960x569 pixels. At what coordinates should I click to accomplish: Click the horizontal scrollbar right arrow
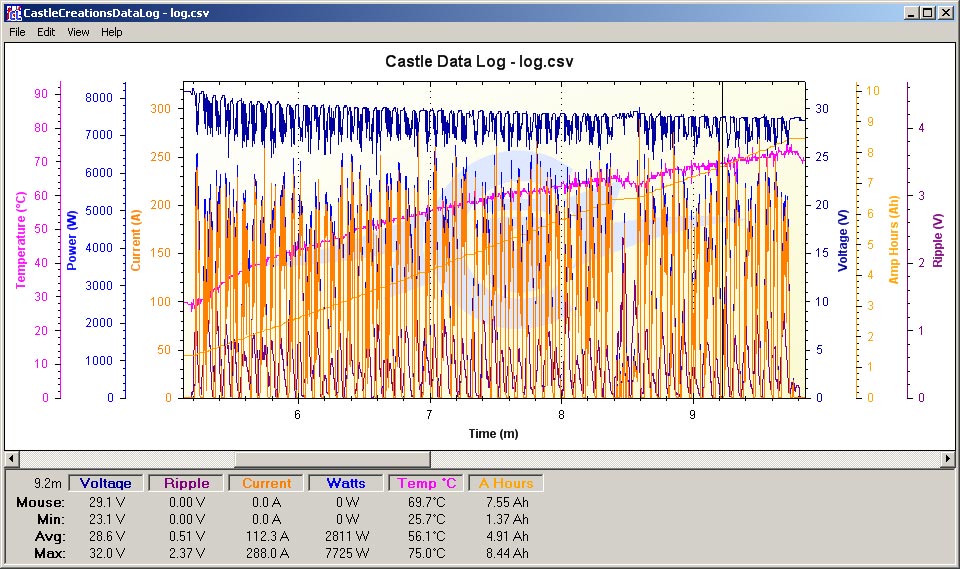pos(948,458)
